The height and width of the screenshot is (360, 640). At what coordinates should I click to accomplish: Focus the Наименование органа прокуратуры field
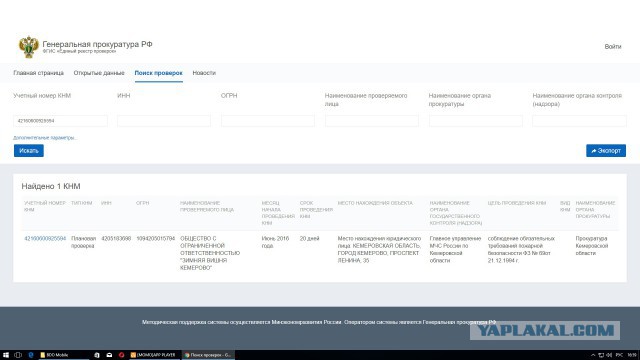(476, 121)
